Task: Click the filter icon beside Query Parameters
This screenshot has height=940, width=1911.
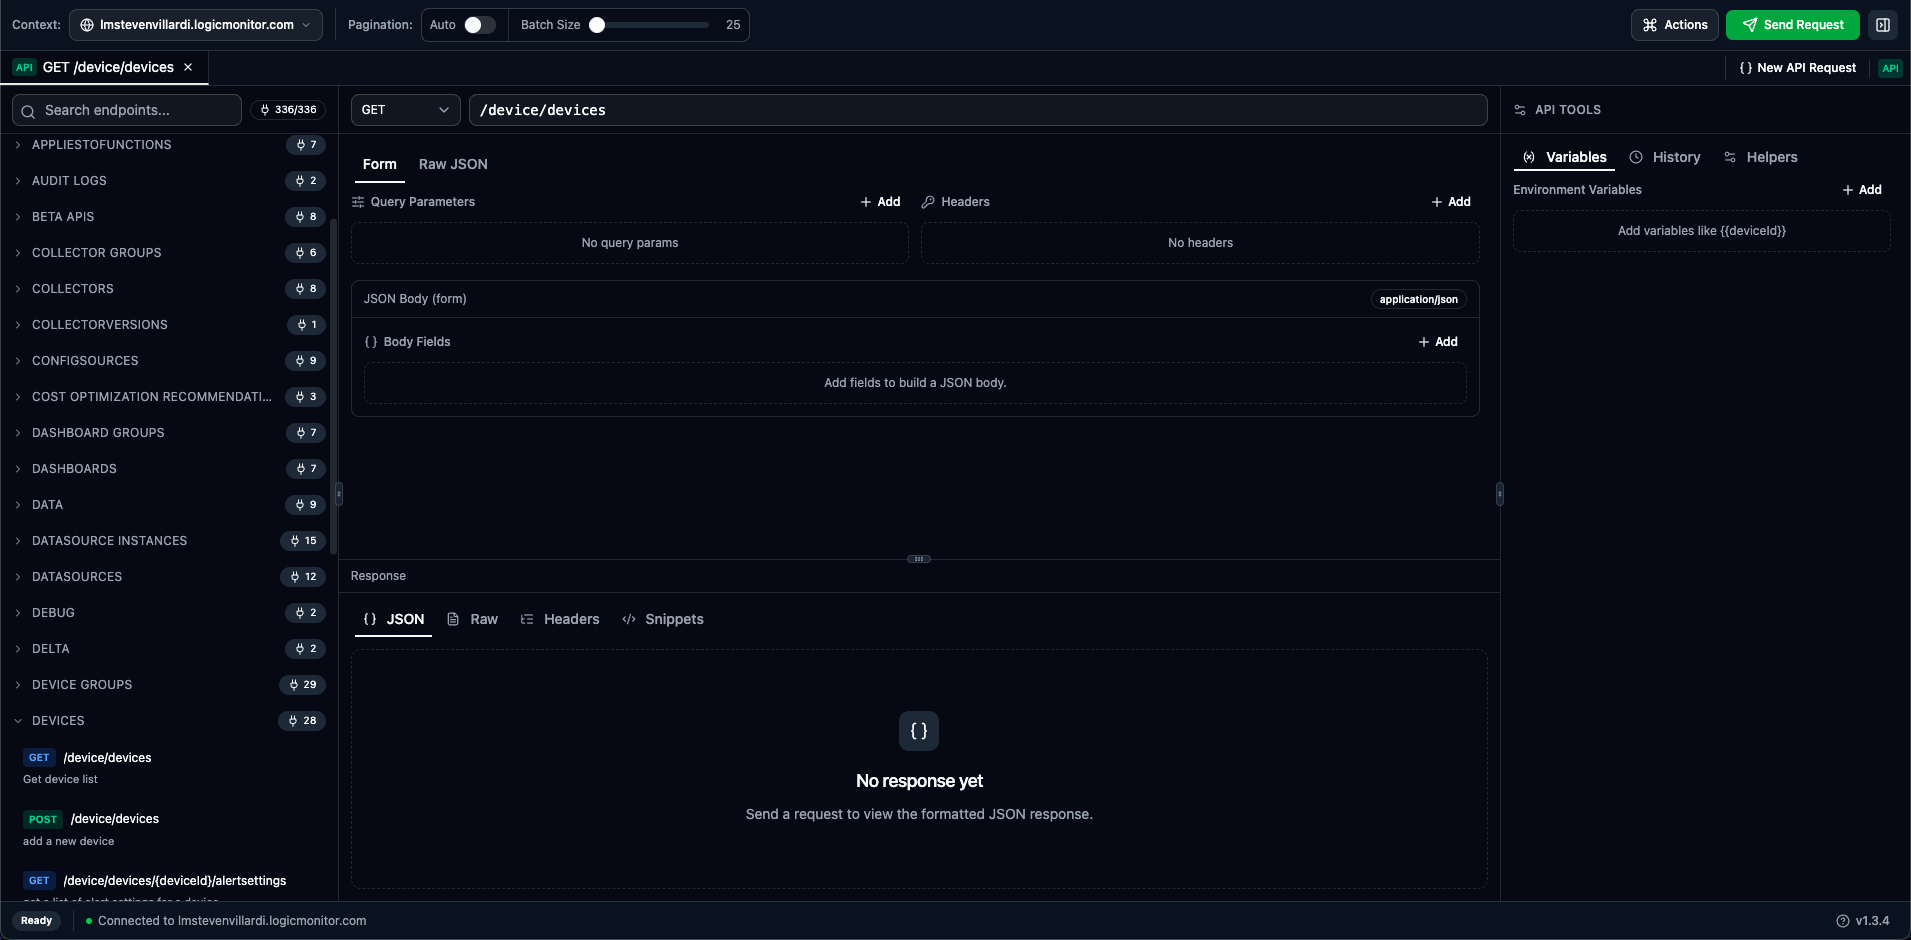Action: click(x=358, y=201)
